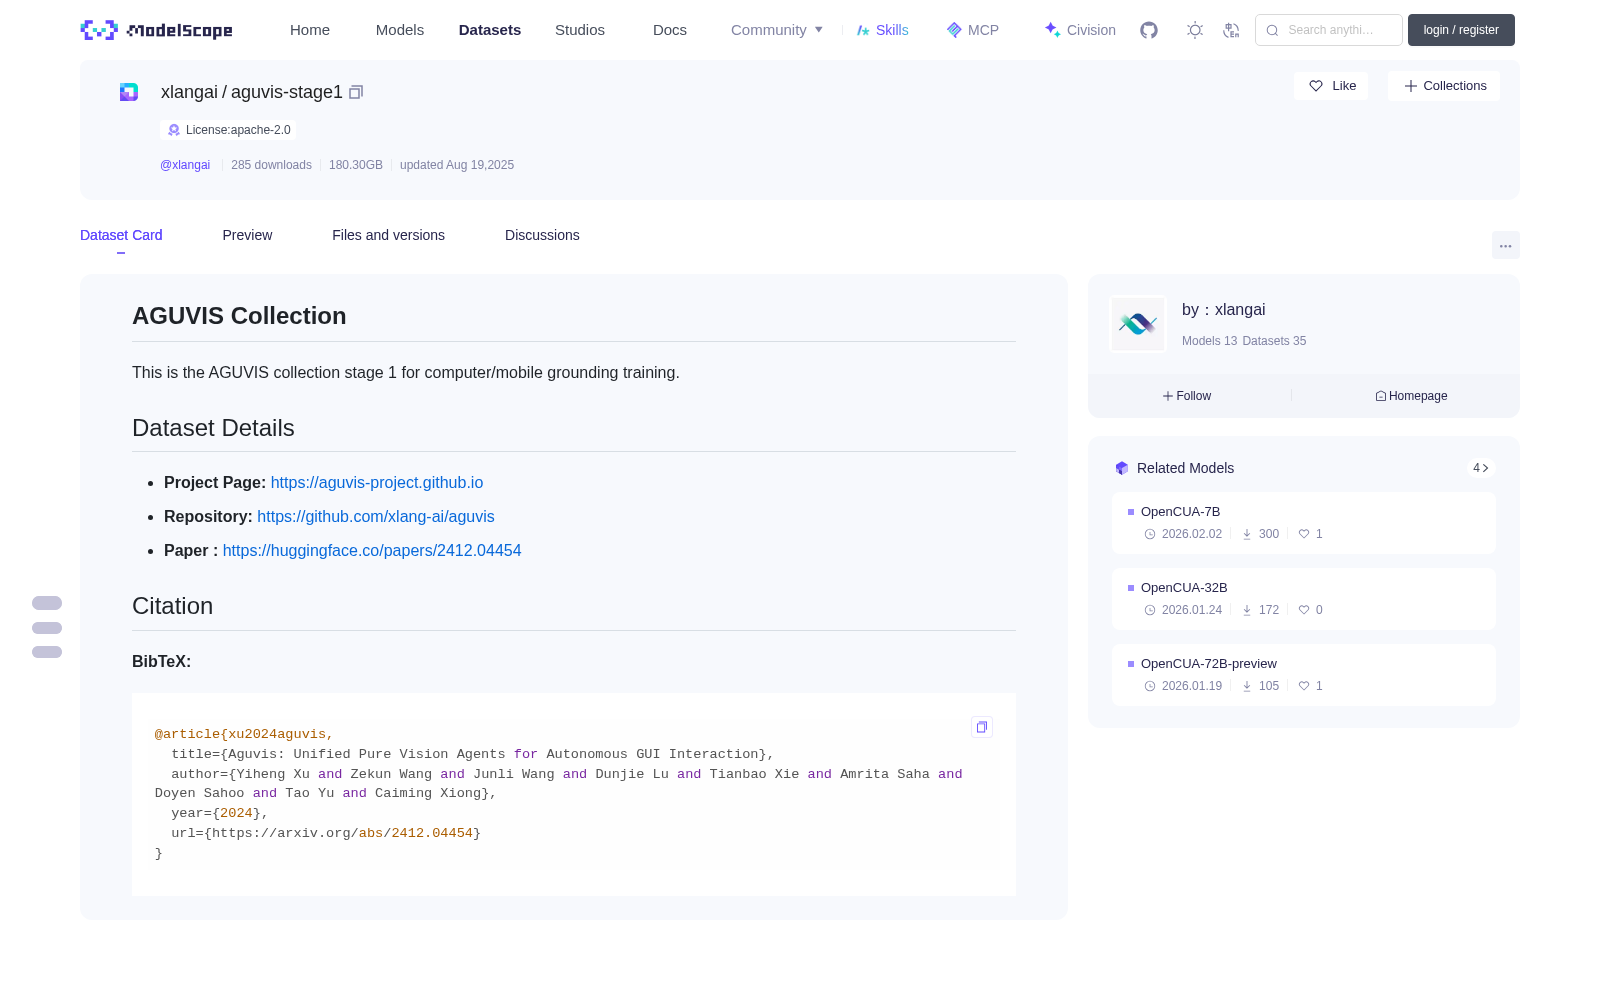Click the first outline marker on left edge
1600x1000 pixels.
[x=47, y=603]
